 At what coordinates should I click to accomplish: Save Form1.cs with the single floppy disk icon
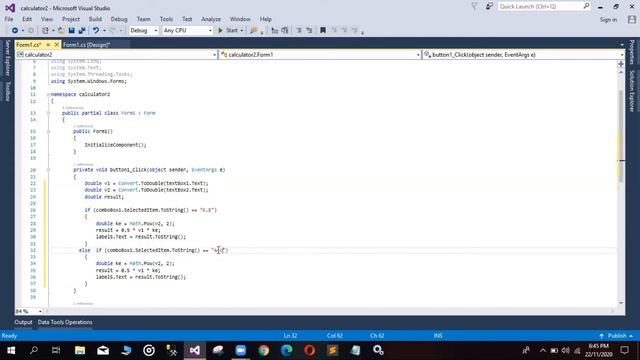[71, 31]
